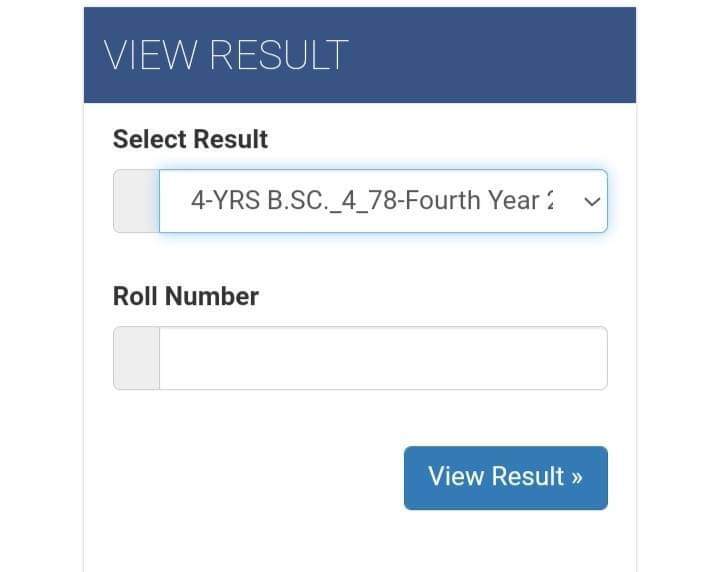Click the blank panel area below View Result
The width and height of the screenshot is (720, 572).
coord(360,540)
